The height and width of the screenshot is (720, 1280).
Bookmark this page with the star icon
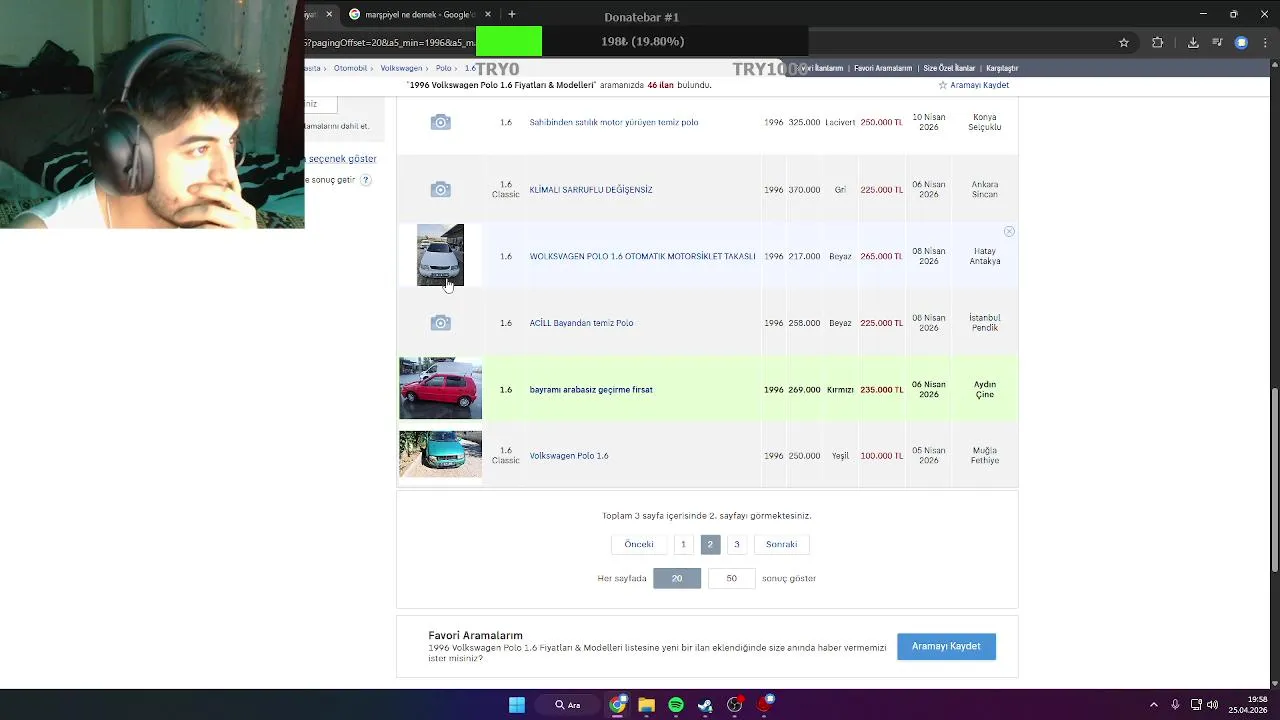click(x=1124, y=42)
